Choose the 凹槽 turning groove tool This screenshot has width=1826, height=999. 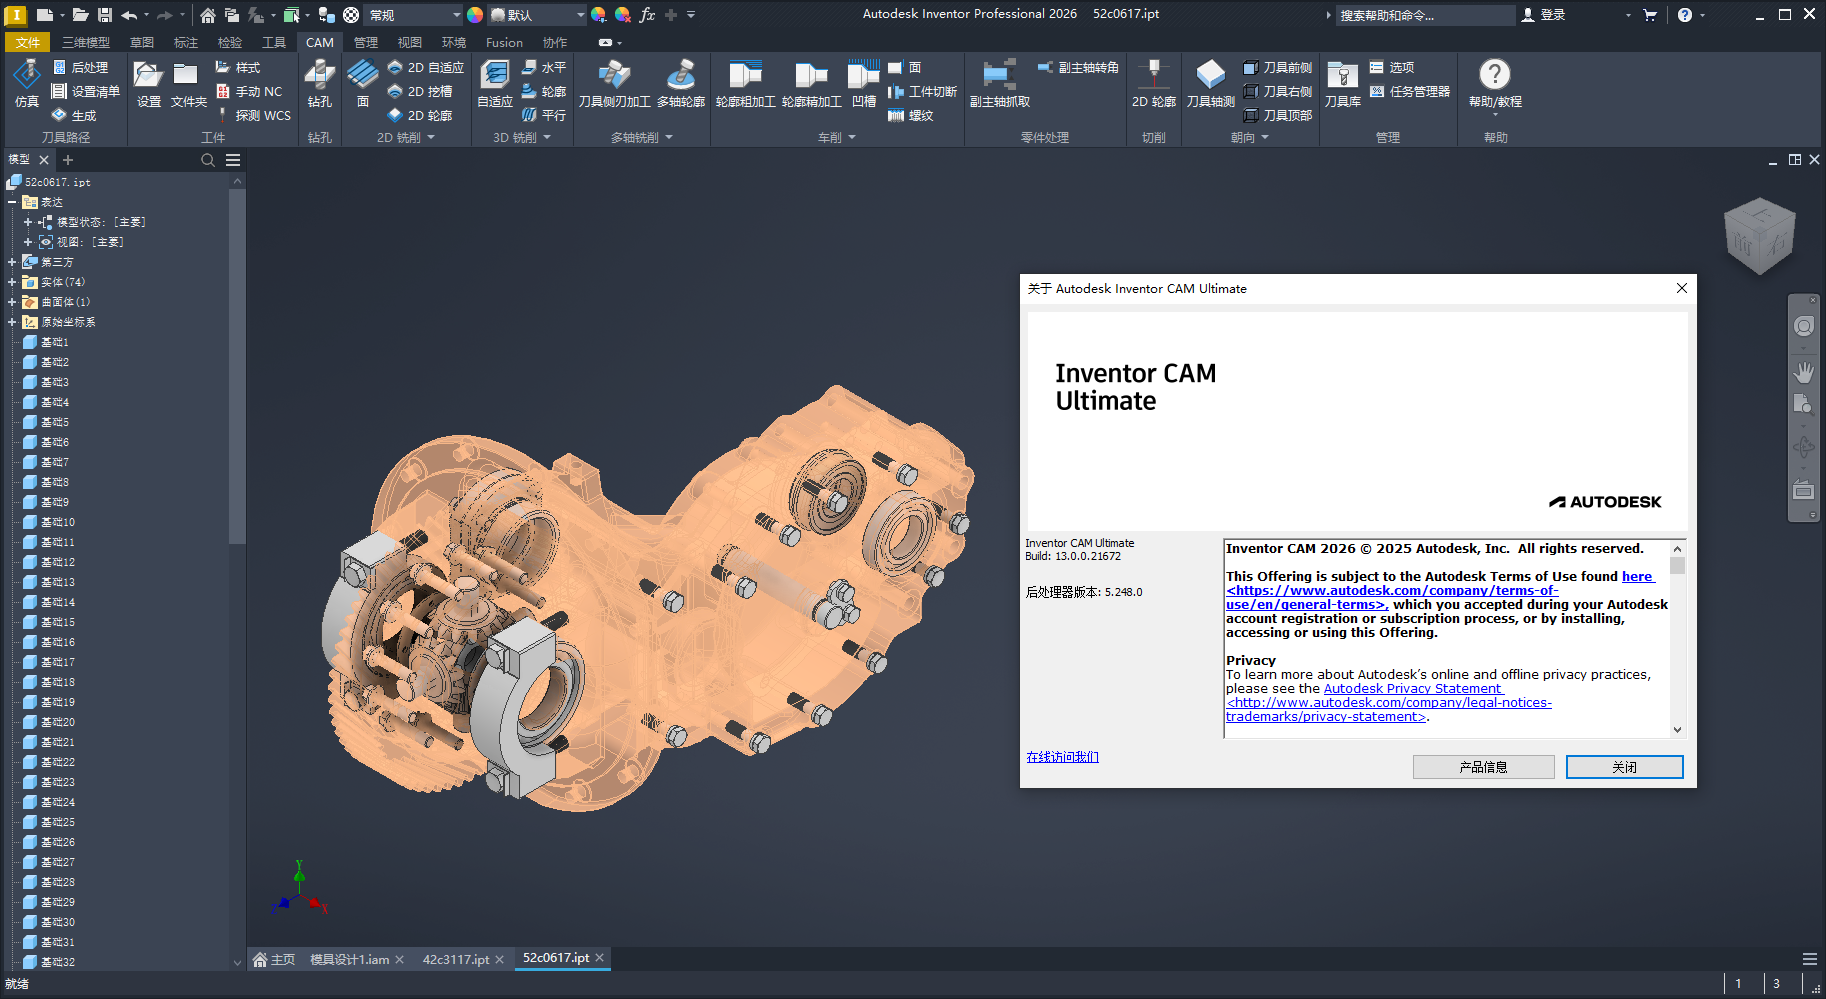tap(864, 83)
